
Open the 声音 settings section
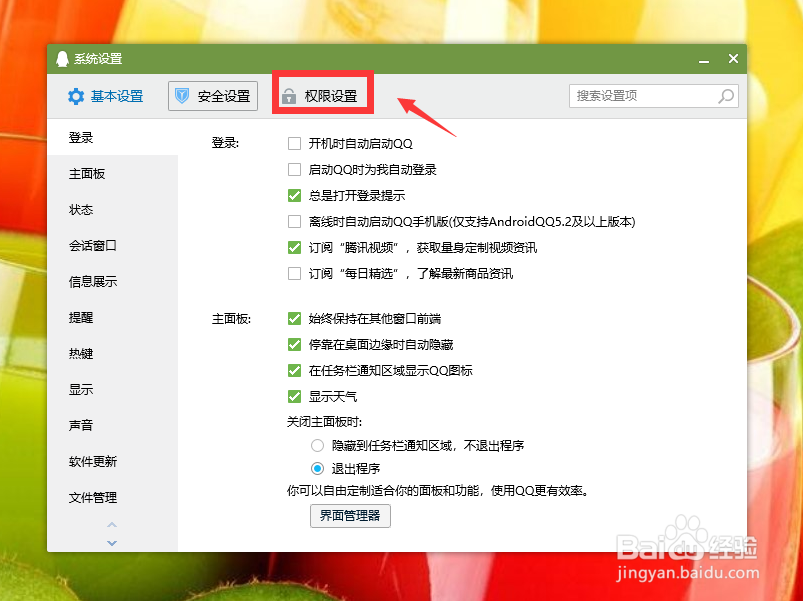coord(81,425)
